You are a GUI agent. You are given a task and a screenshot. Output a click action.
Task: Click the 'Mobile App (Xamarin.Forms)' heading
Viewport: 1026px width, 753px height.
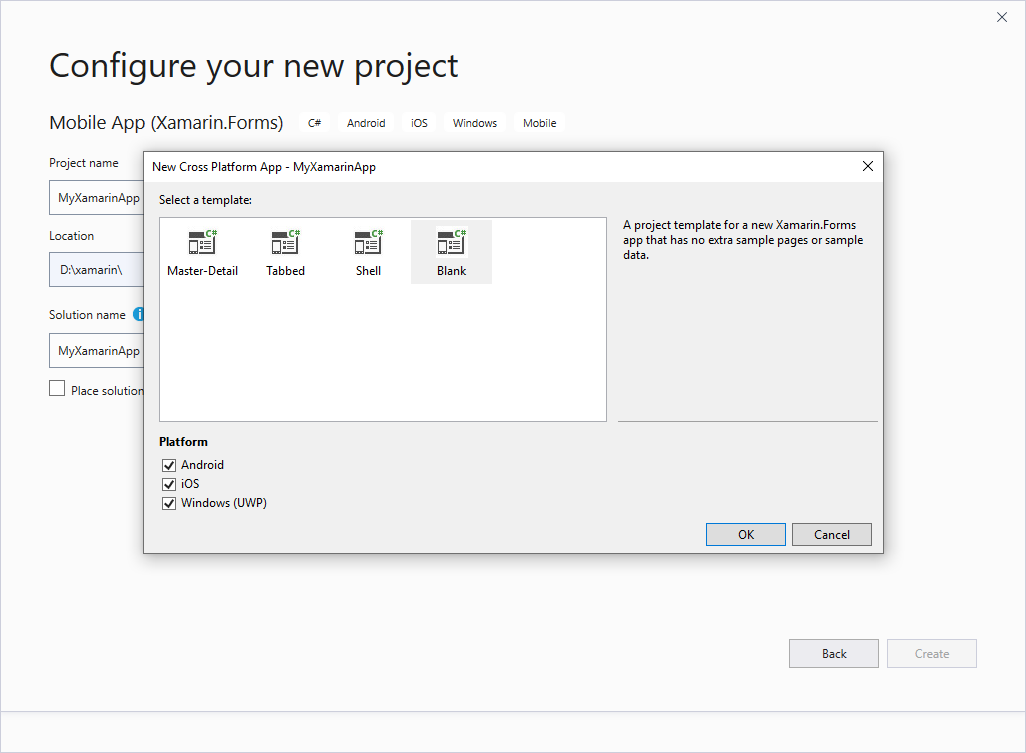[x=166, y=122]
